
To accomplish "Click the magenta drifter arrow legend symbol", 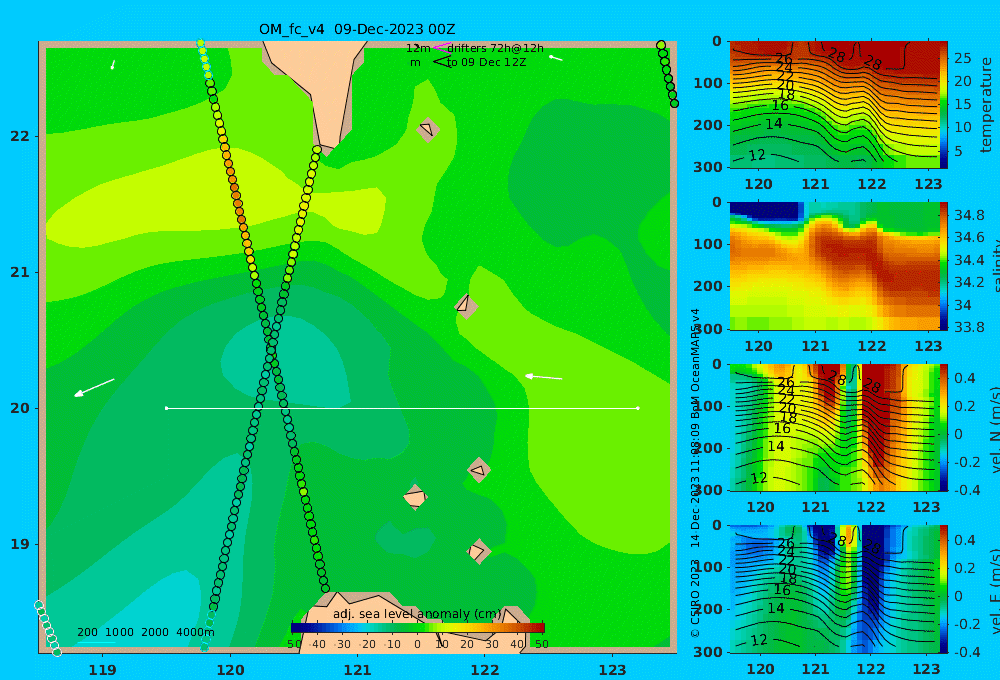I will click(441, 48).
